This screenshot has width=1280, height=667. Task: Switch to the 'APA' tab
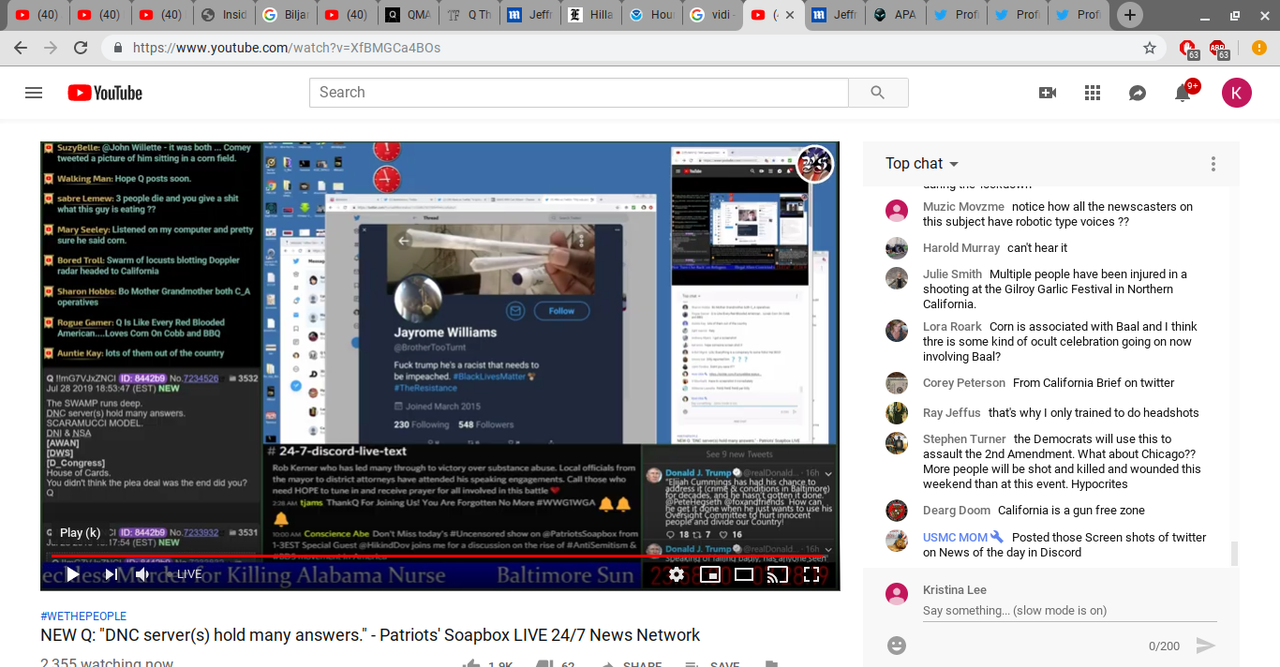click(895, 15)
